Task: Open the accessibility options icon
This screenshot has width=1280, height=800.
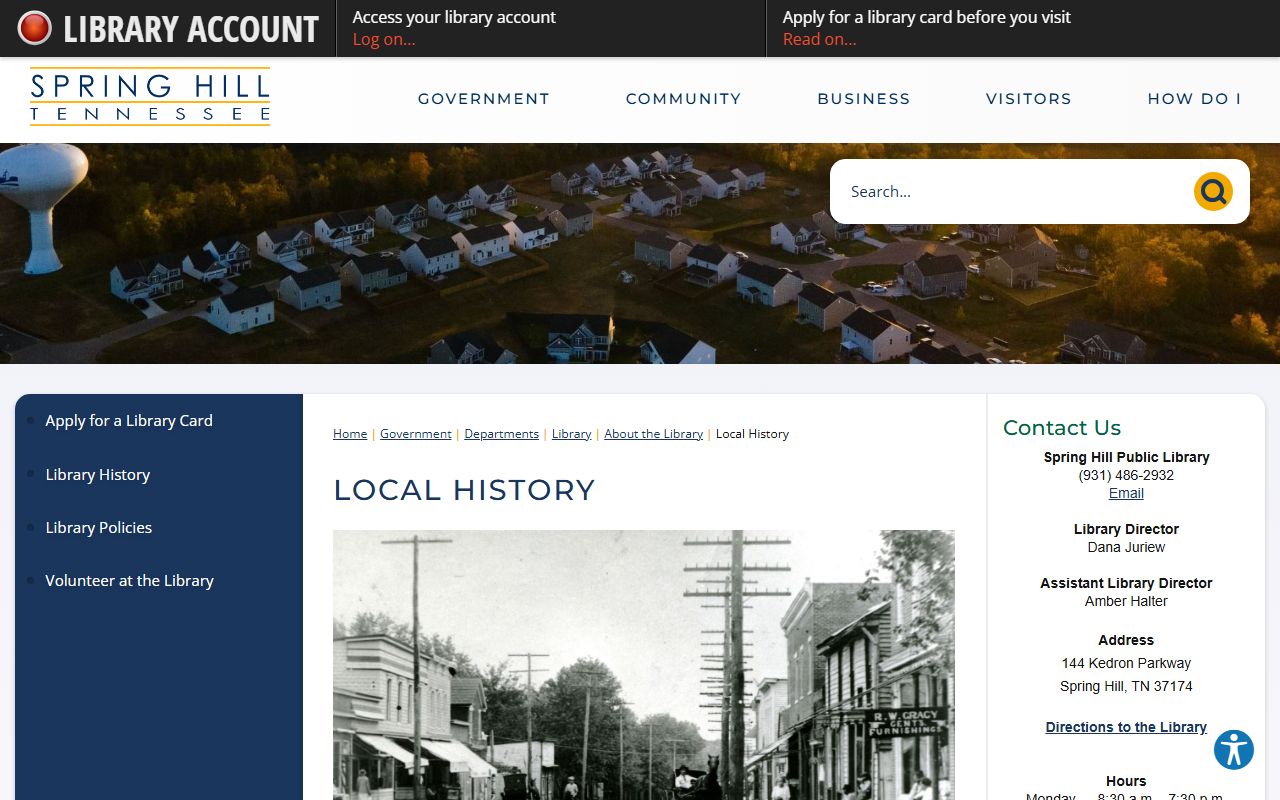Action: pyautogui.click(x=1234, y=749)
